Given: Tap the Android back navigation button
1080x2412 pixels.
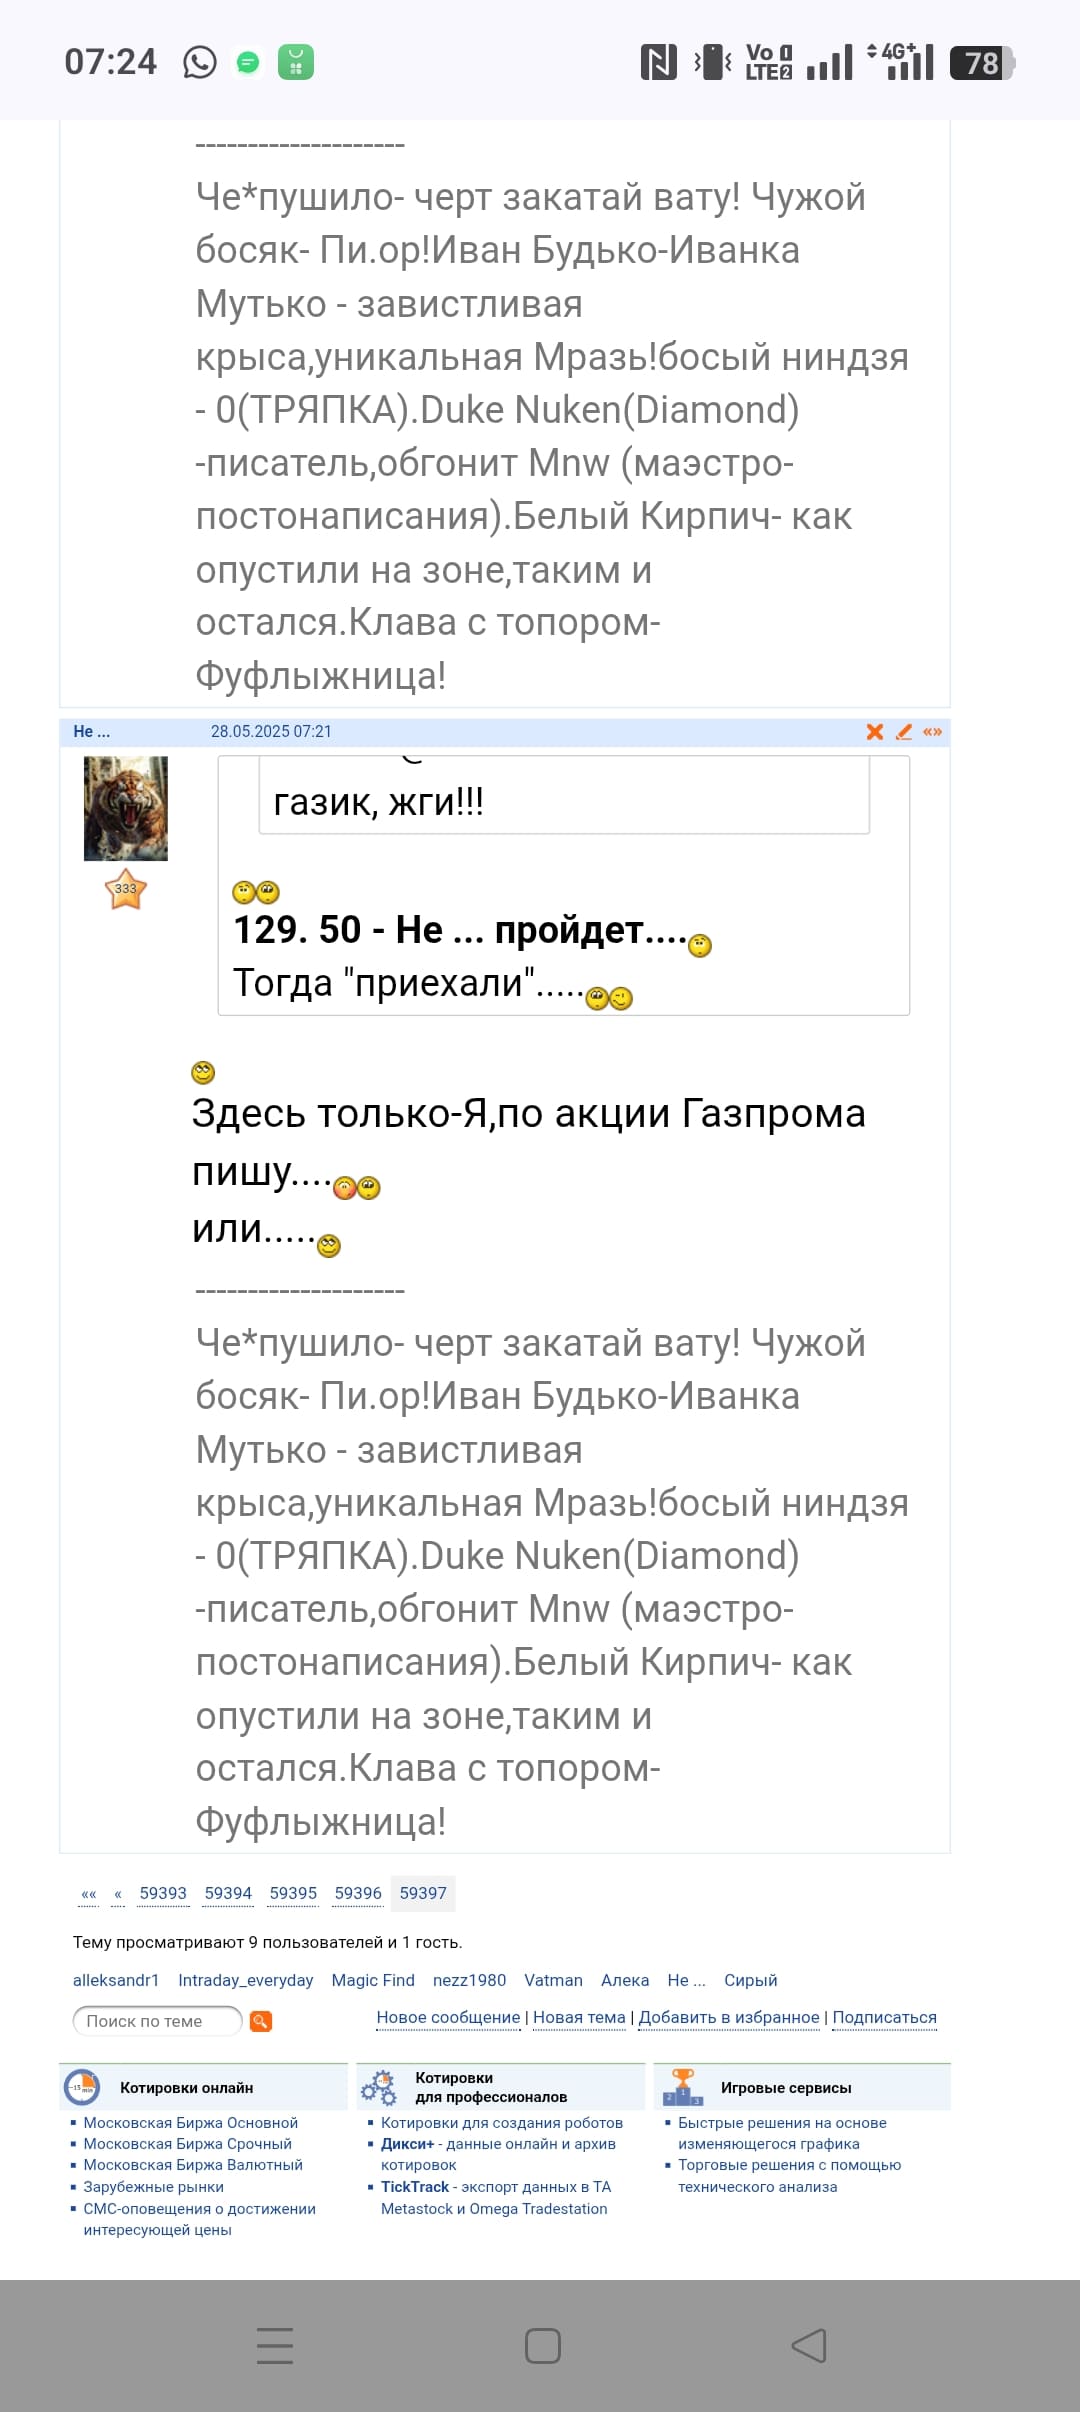Looking at the screenshot, I should pos(808,2346).
